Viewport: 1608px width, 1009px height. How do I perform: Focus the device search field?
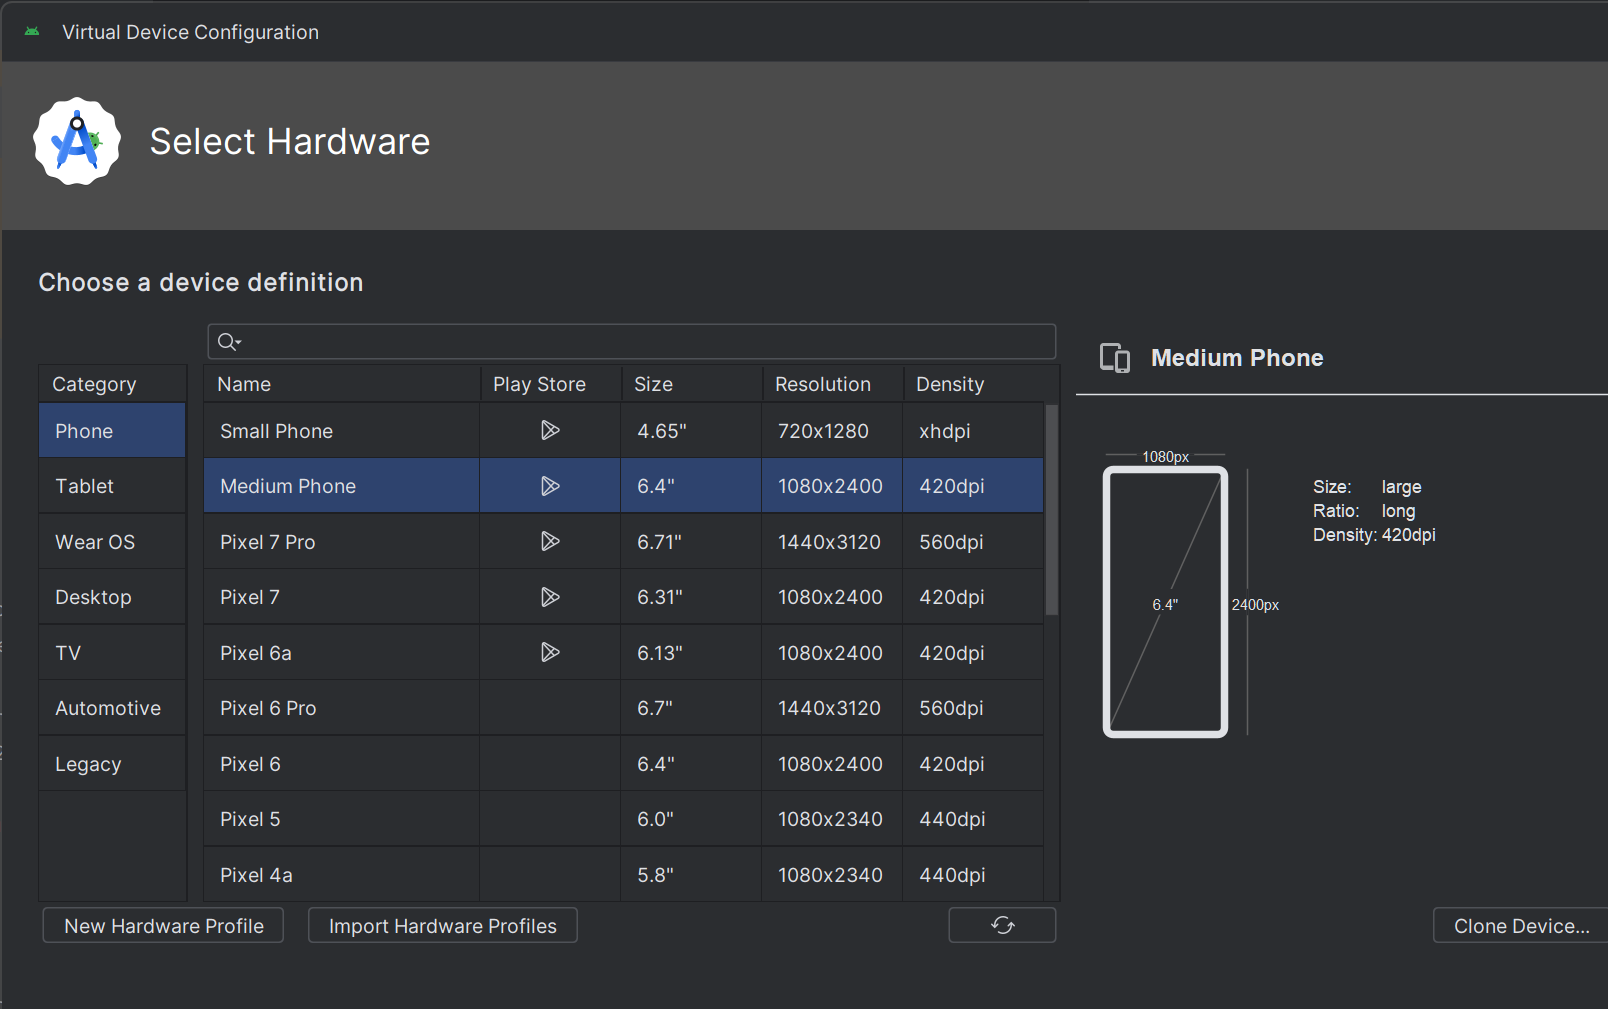tap(632, 341)
